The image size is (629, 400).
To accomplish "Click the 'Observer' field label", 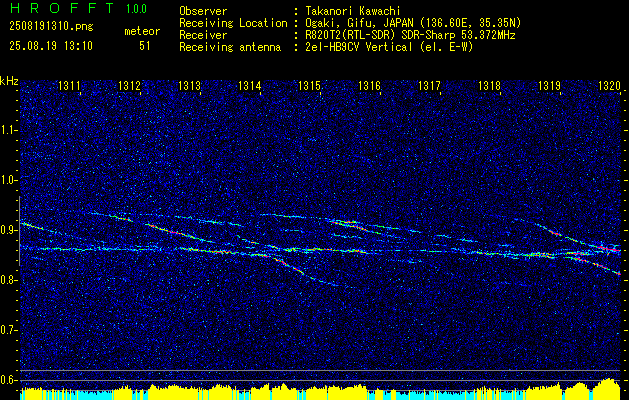I will 203,11.
